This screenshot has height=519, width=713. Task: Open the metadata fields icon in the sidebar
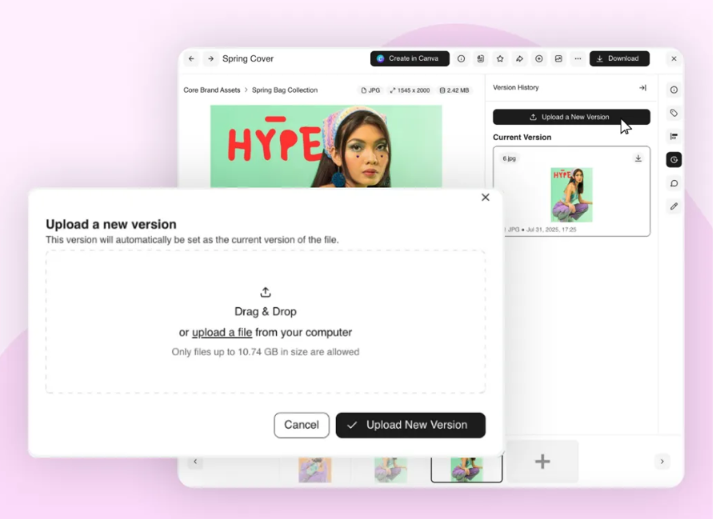click(x=674, y=136)
